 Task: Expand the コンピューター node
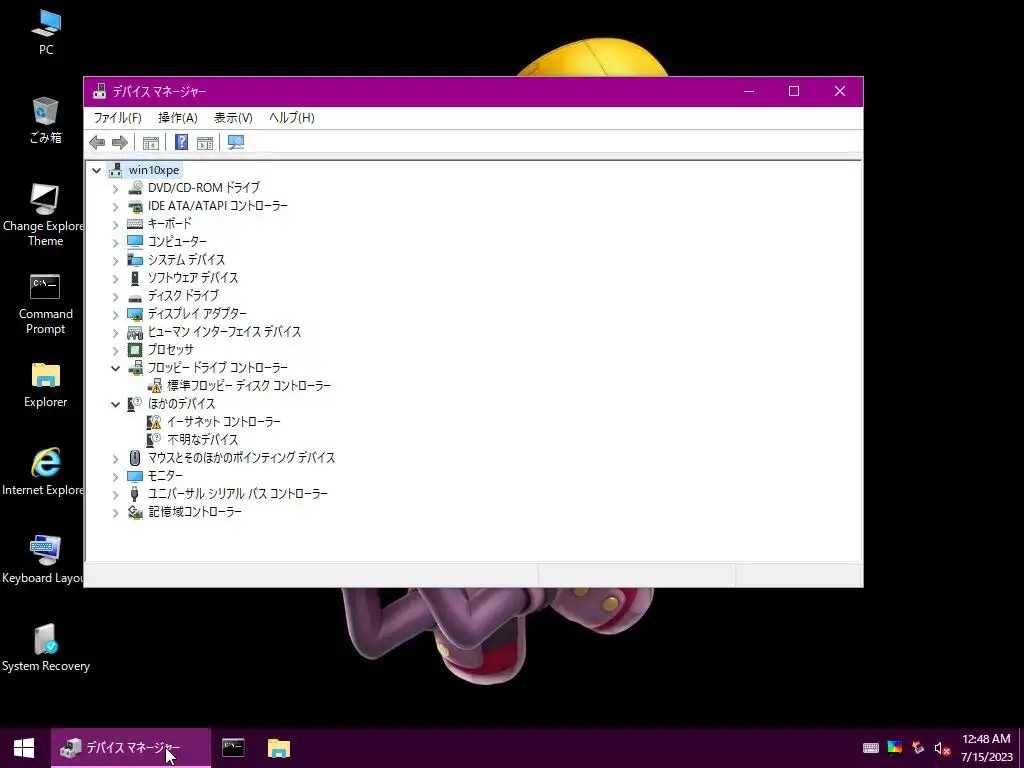tap(116, 242)
